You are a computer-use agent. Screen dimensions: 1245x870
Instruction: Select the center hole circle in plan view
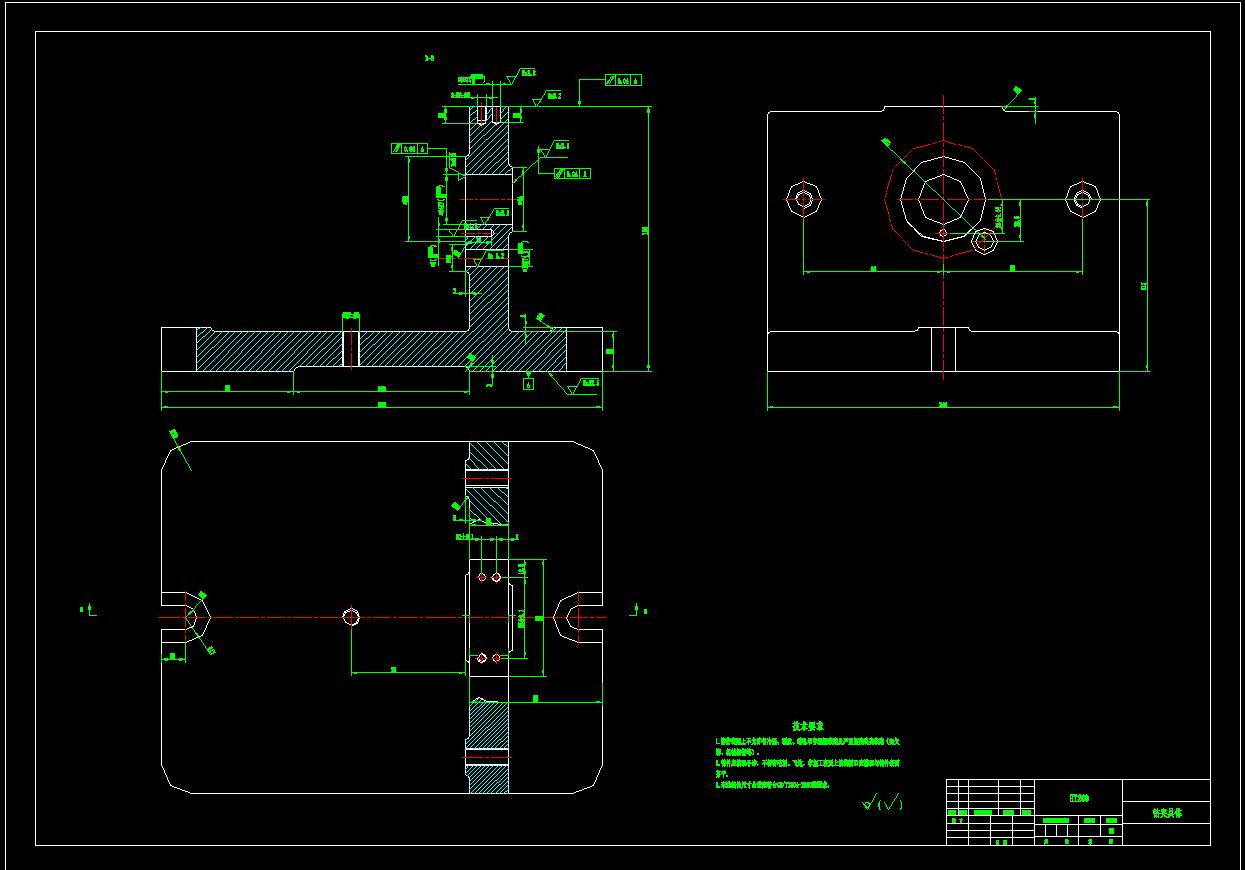click(351, 616)
